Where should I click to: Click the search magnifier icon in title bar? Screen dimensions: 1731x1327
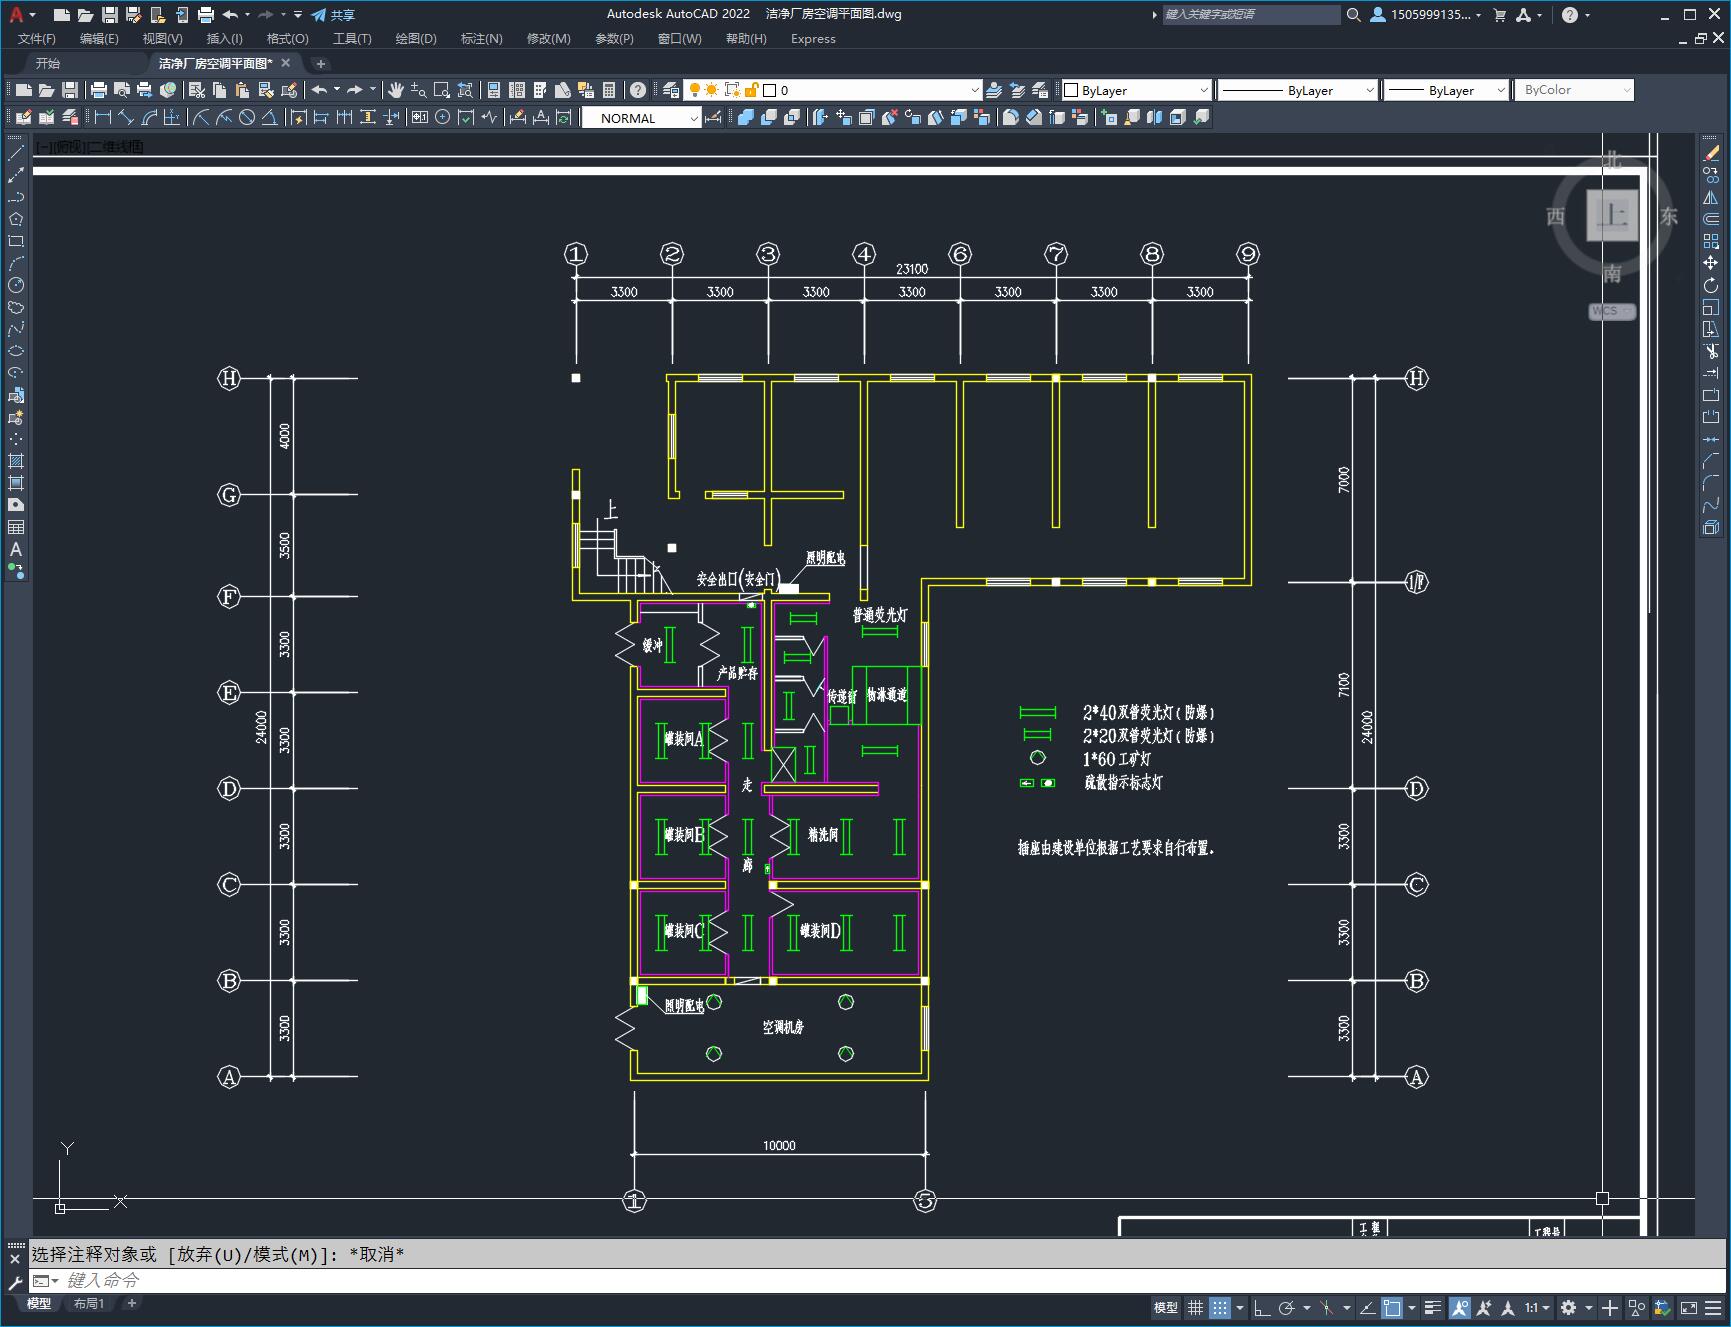[x=1353, y=15]
